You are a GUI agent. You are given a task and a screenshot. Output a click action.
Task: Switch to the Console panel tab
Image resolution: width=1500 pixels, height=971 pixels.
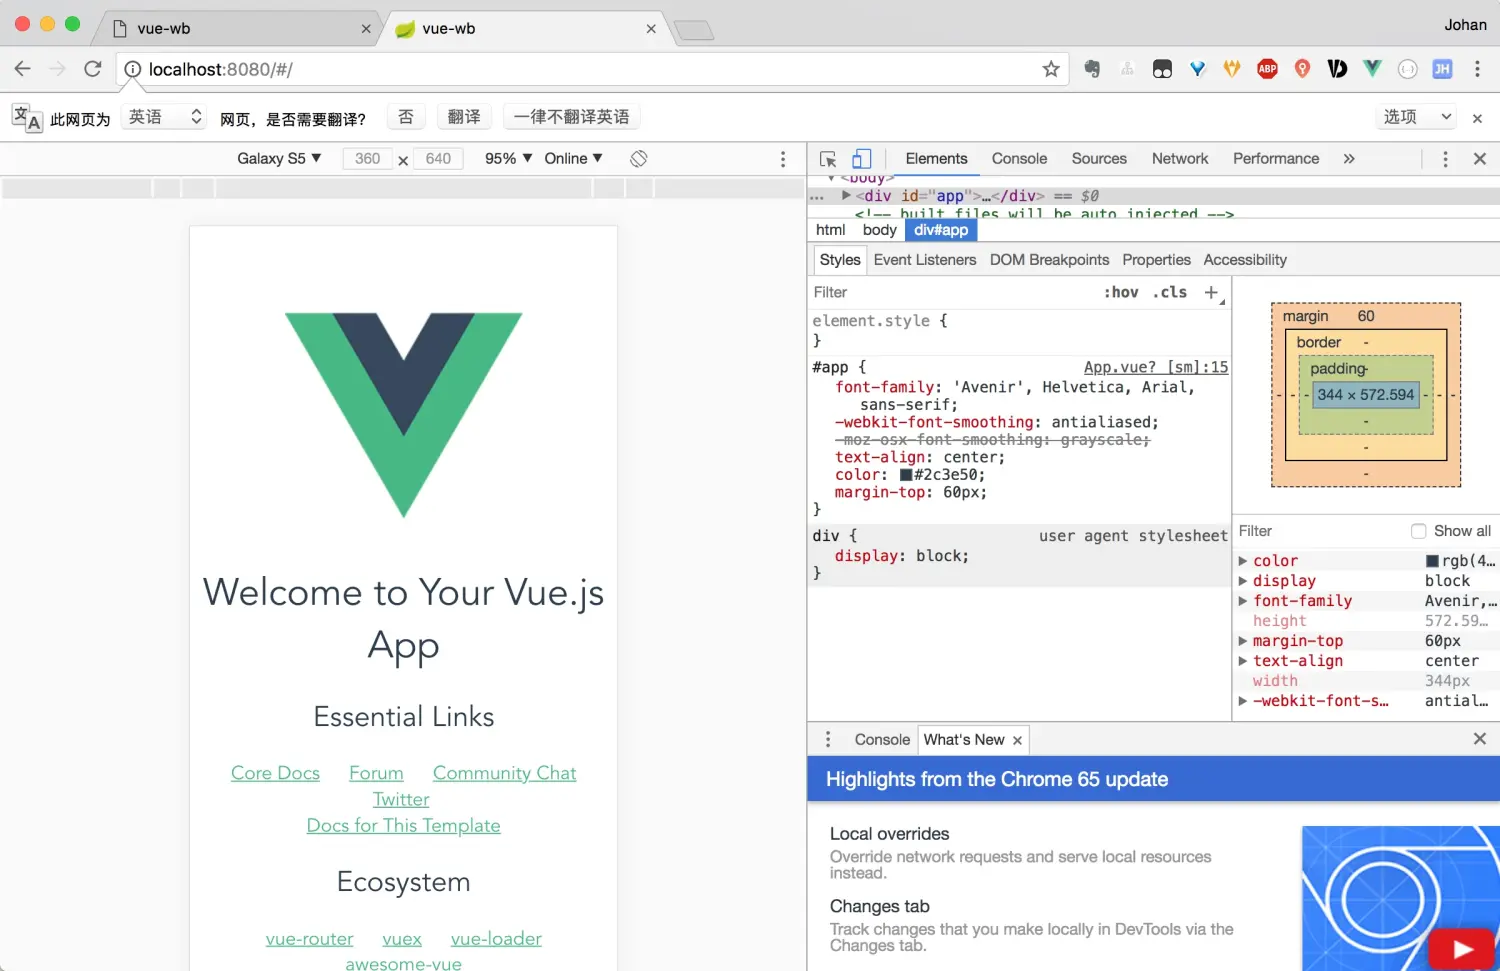(x=1019, y=158)
